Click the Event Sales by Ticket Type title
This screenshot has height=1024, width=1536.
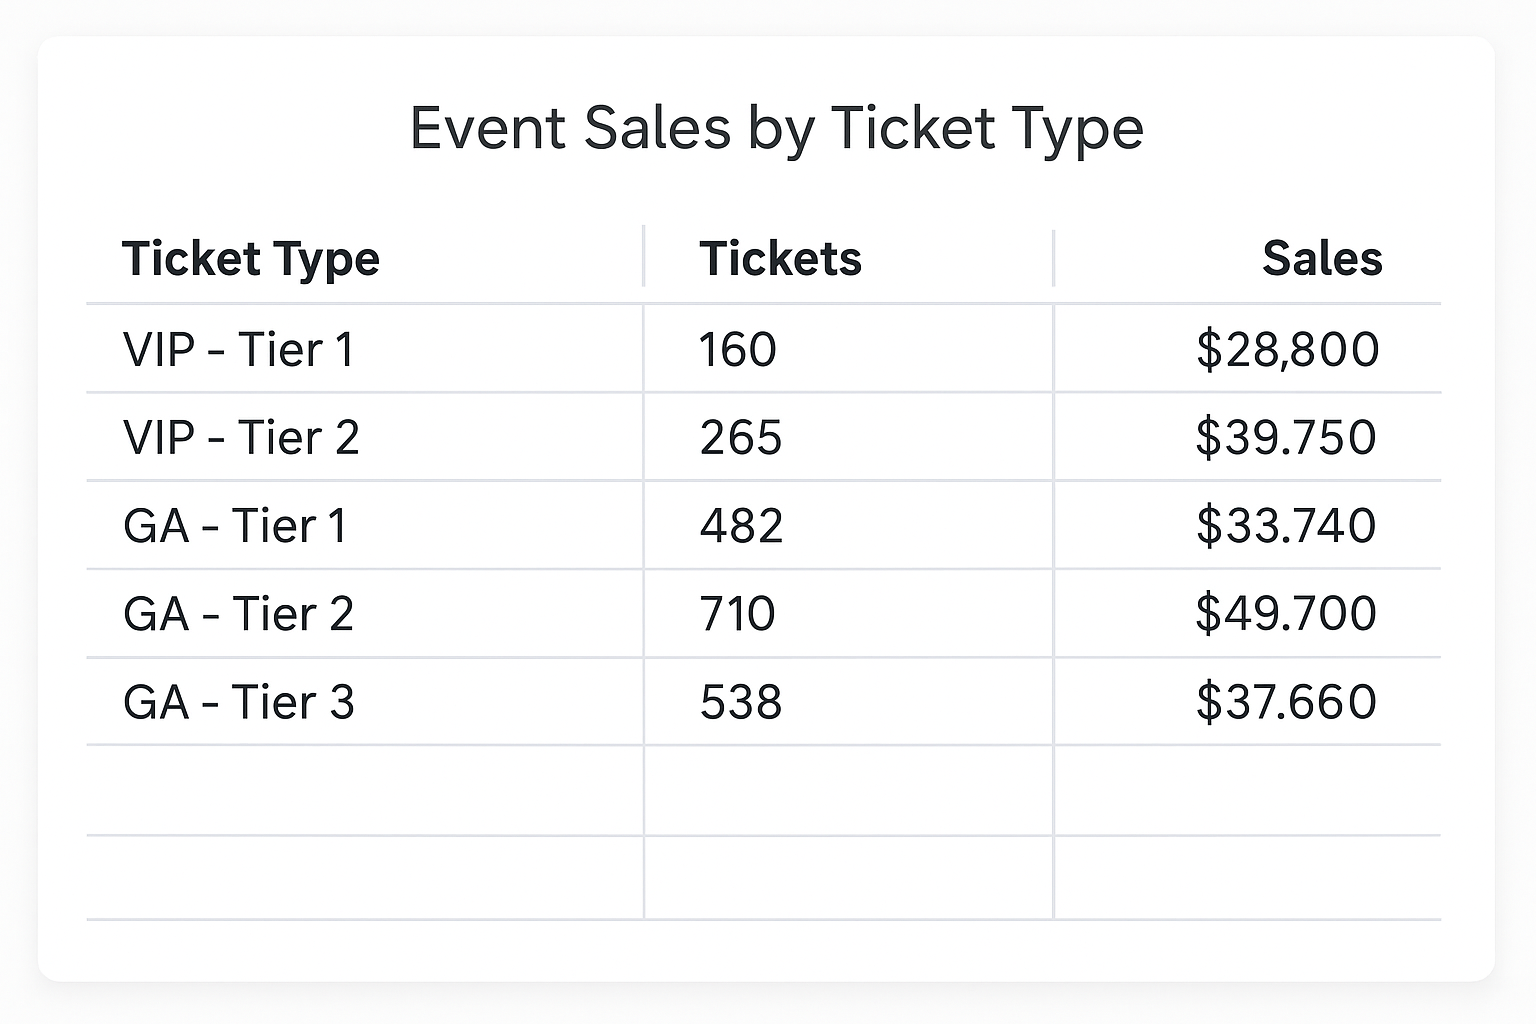[x=777, y=129]
